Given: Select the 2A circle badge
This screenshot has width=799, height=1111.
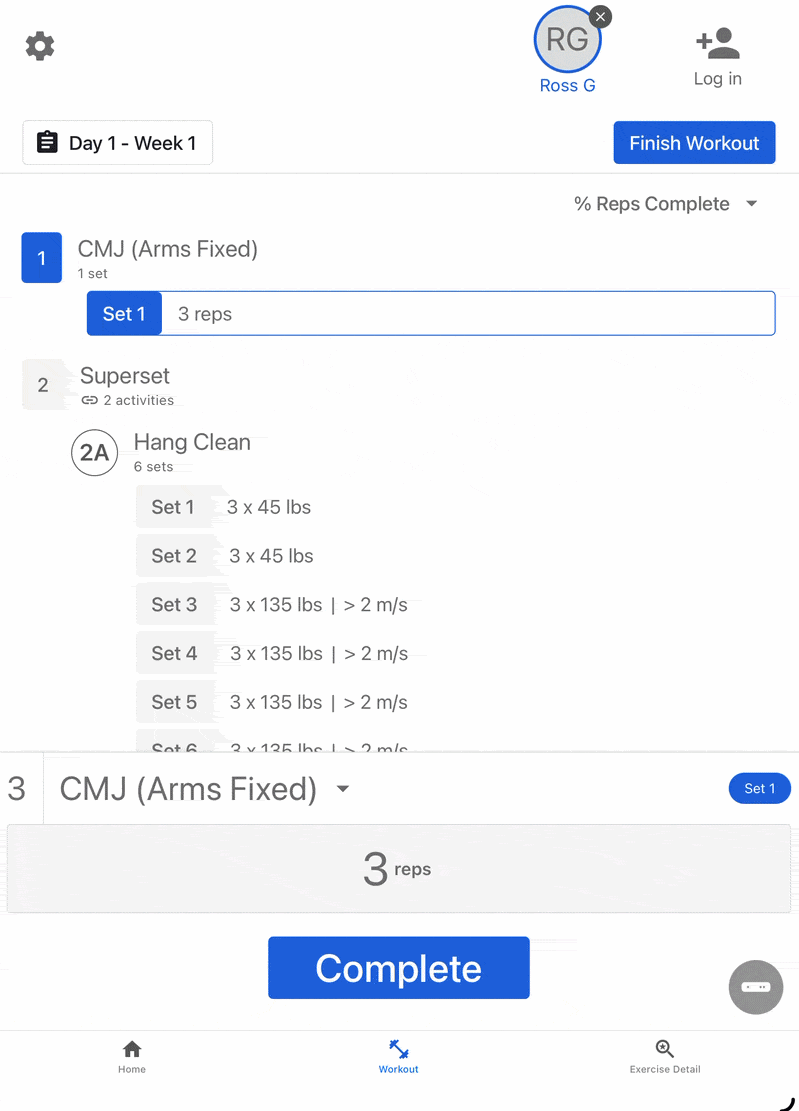Looking at the screenshot, I should [94, 453].
